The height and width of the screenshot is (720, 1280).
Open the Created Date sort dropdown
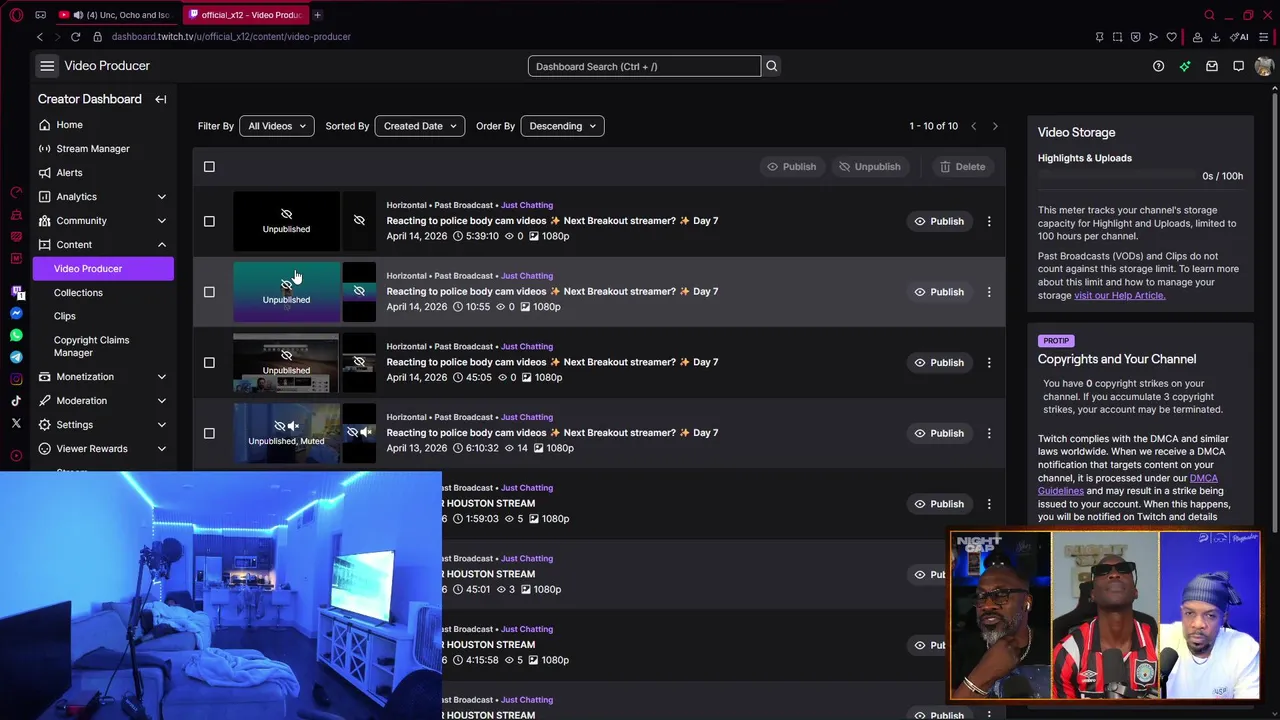(419, 126)
